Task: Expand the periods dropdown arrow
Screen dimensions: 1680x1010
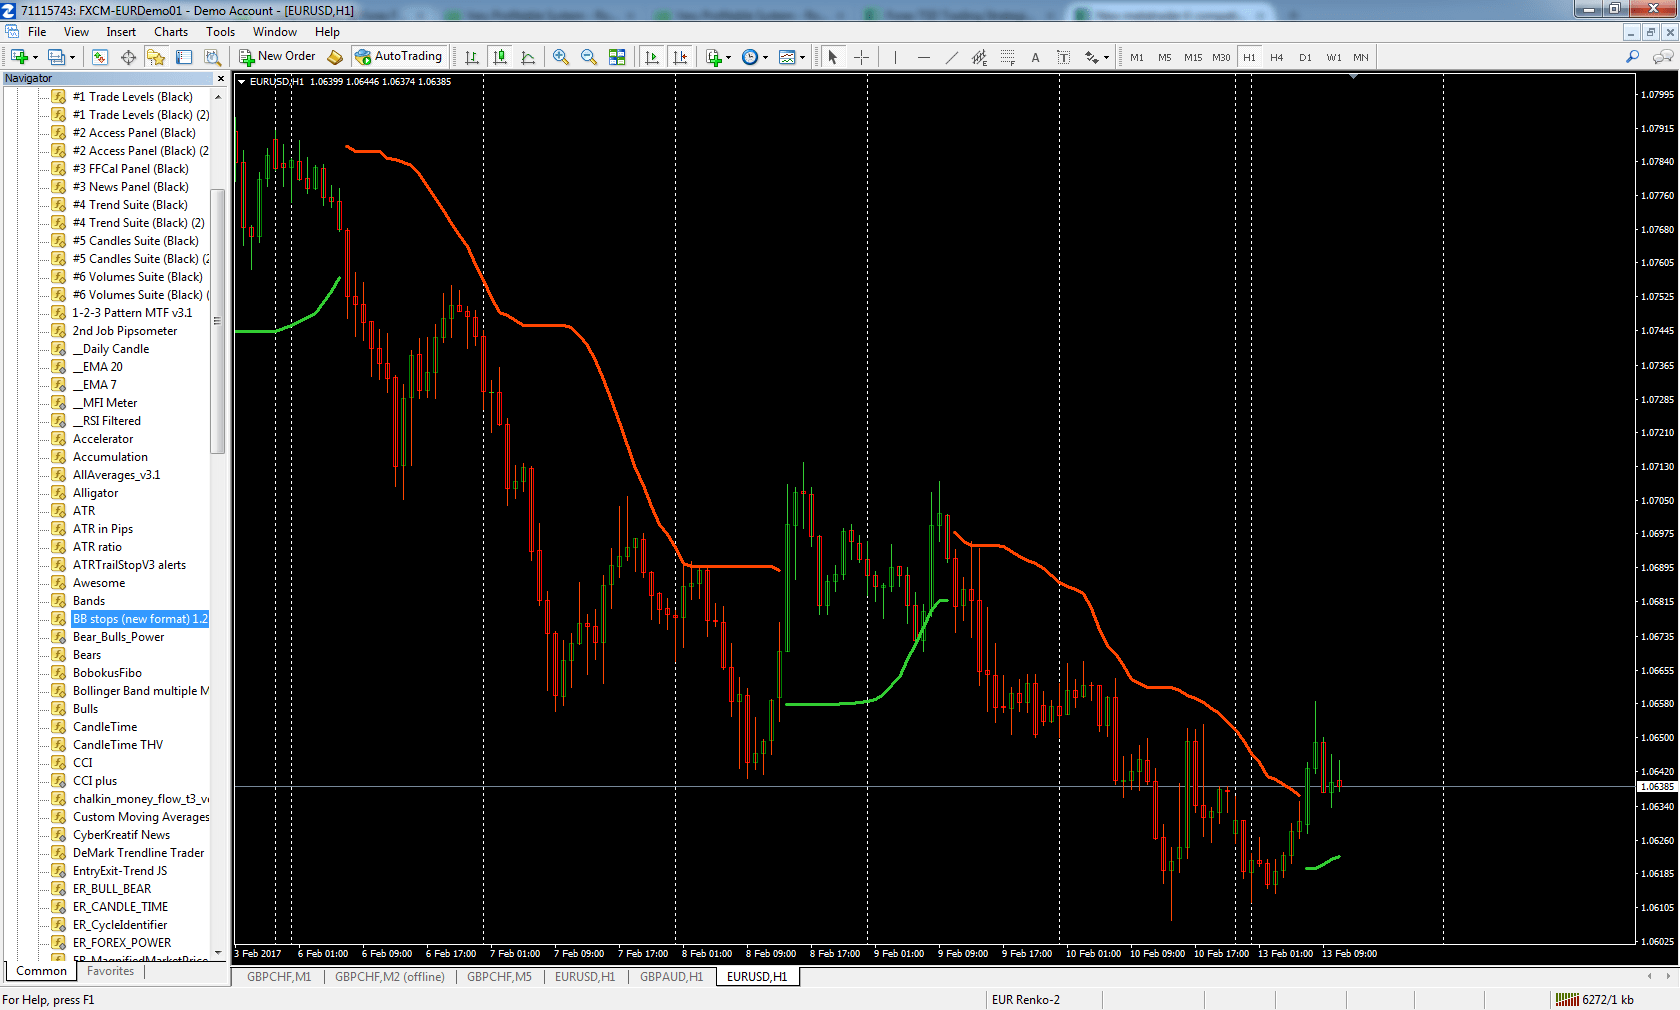Action: click(765, 57)
